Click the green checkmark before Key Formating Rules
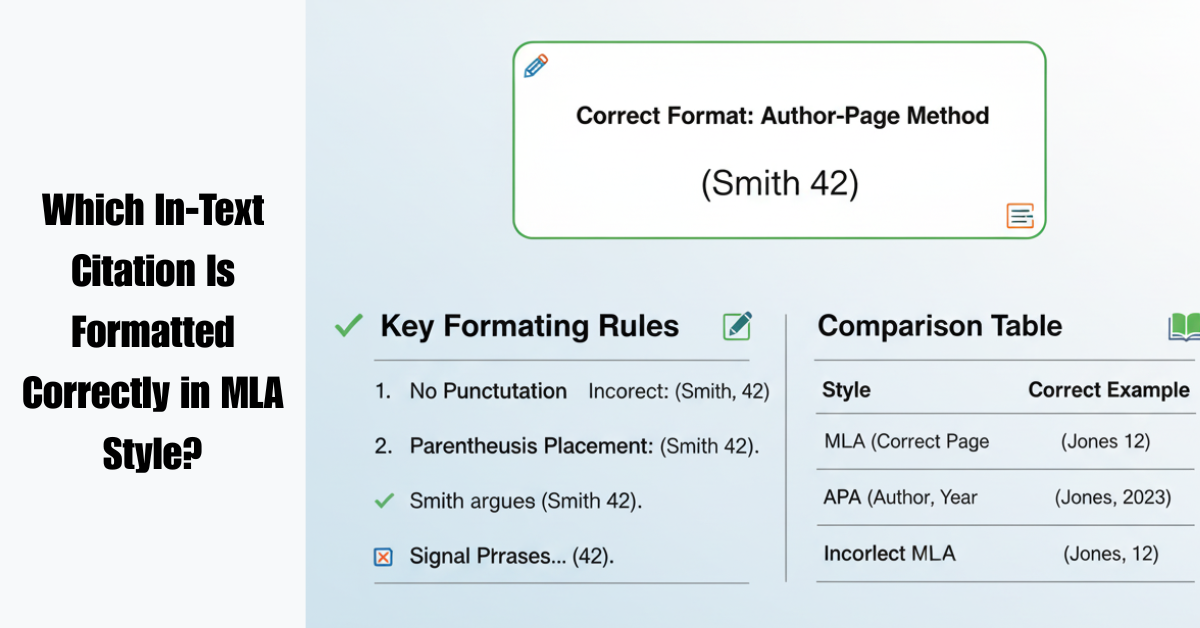 [x=347, y=325]
